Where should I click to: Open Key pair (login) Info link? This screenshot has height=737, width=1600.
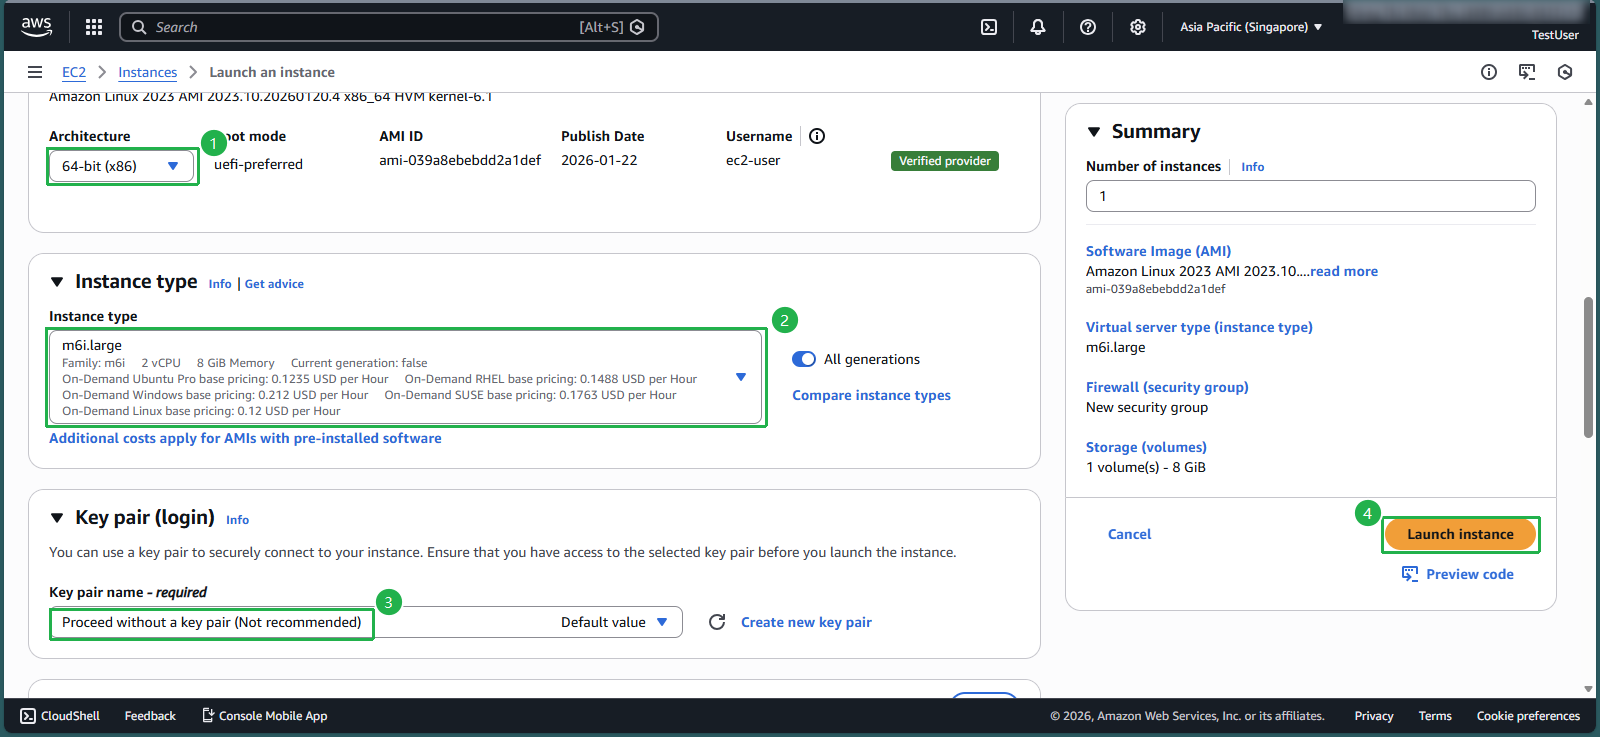coord(237,520)
